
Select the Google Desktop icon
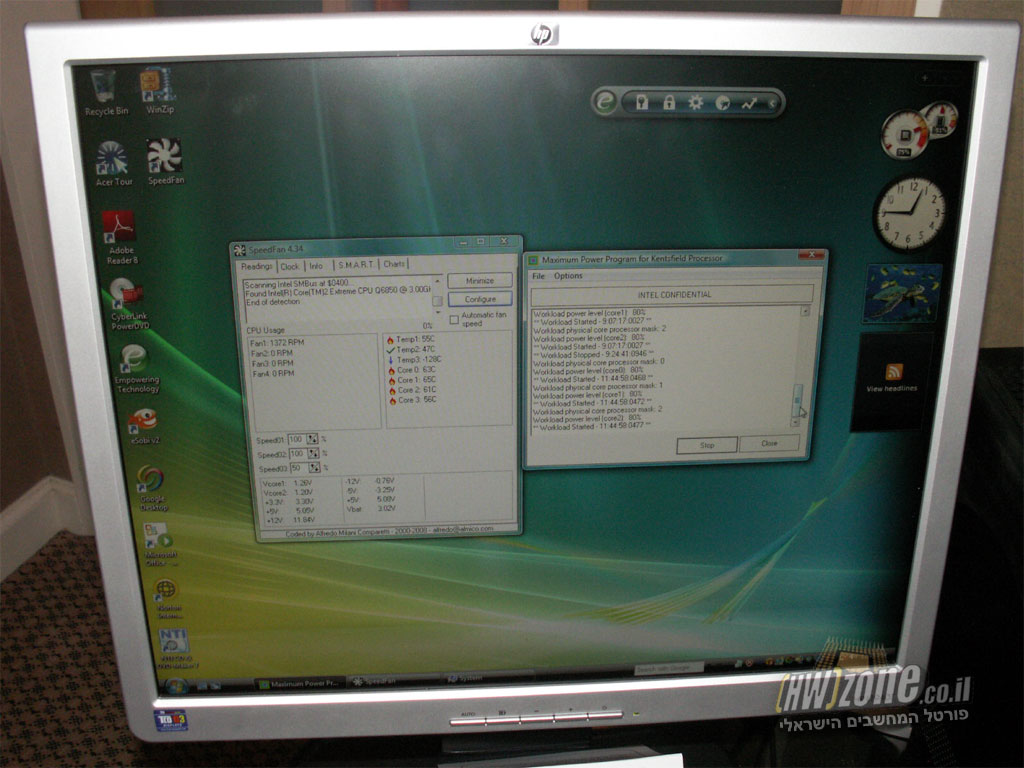pos(152,488)
